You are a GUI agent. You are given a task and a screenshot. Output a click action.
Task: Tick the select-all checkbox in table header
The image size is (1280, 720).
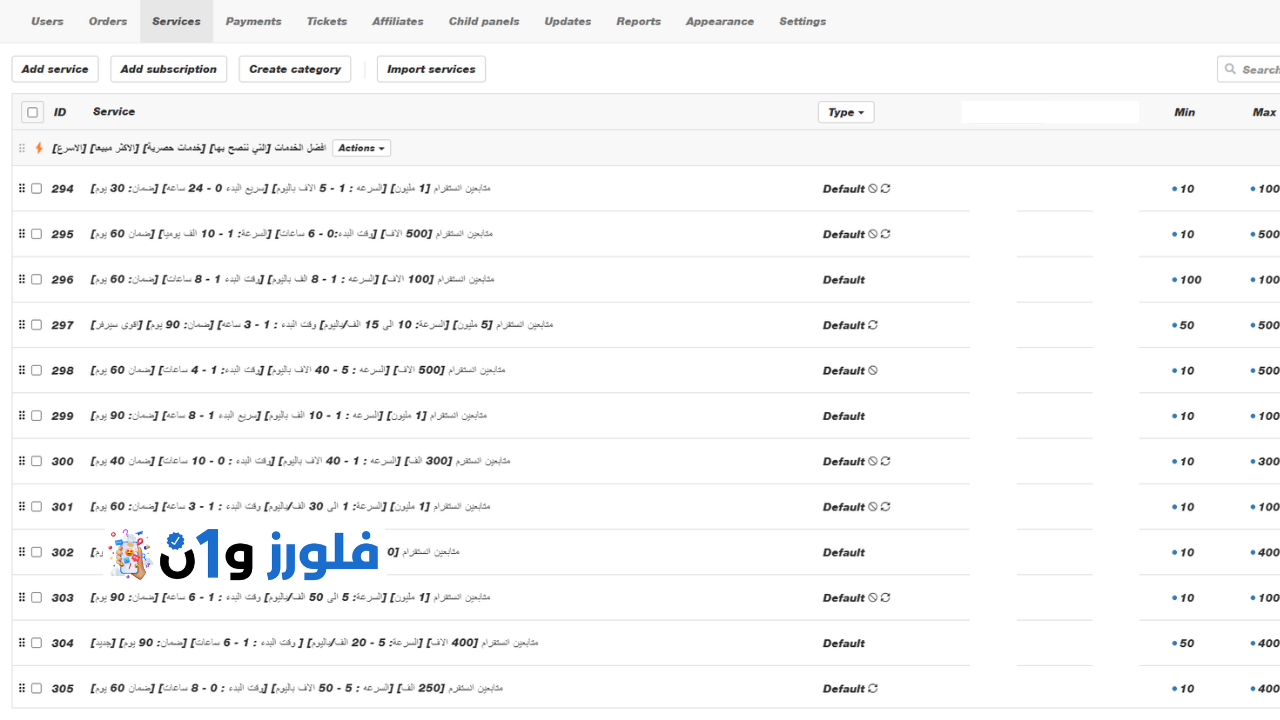[x=33, y=113]
